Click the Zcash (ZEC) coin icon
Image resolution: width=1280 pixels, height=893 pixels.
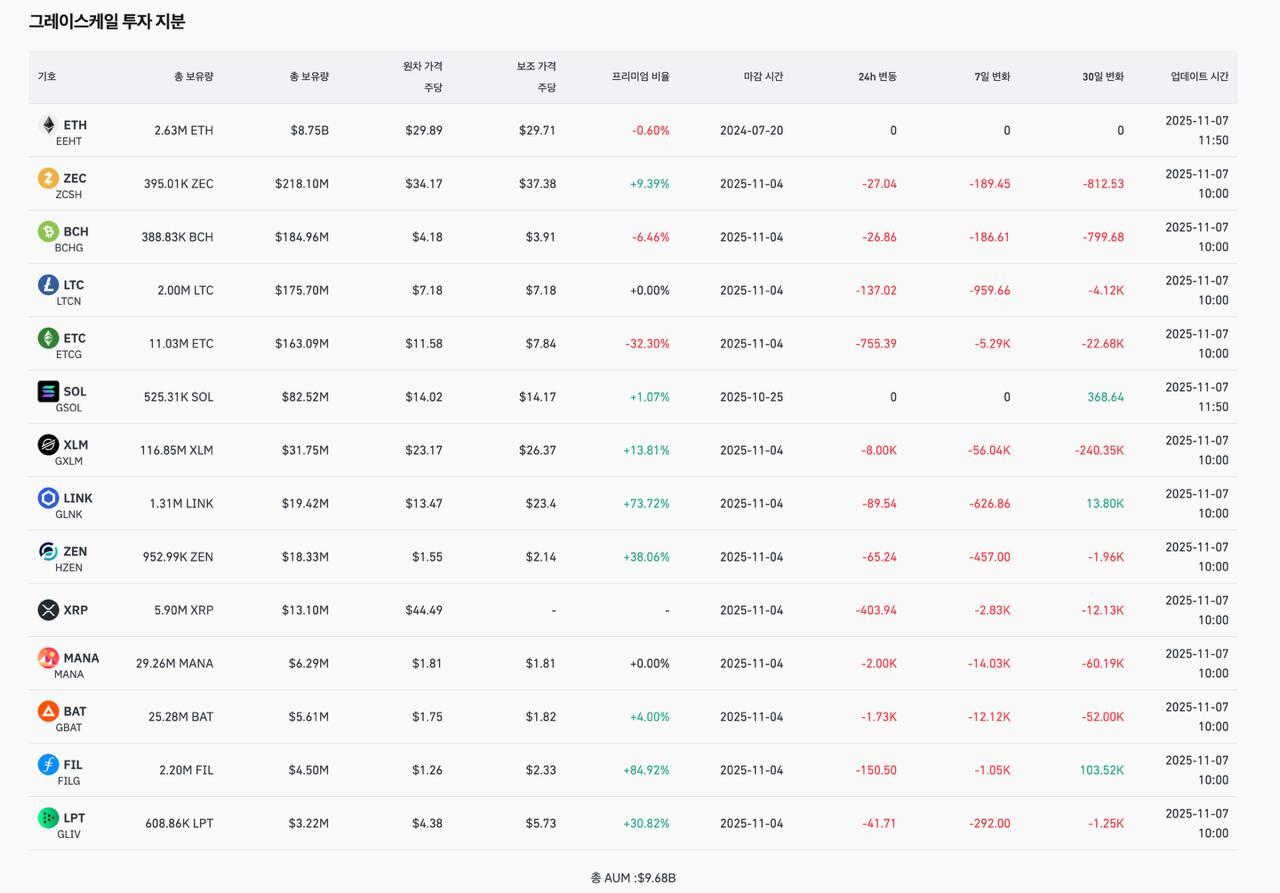click(48, 178)
